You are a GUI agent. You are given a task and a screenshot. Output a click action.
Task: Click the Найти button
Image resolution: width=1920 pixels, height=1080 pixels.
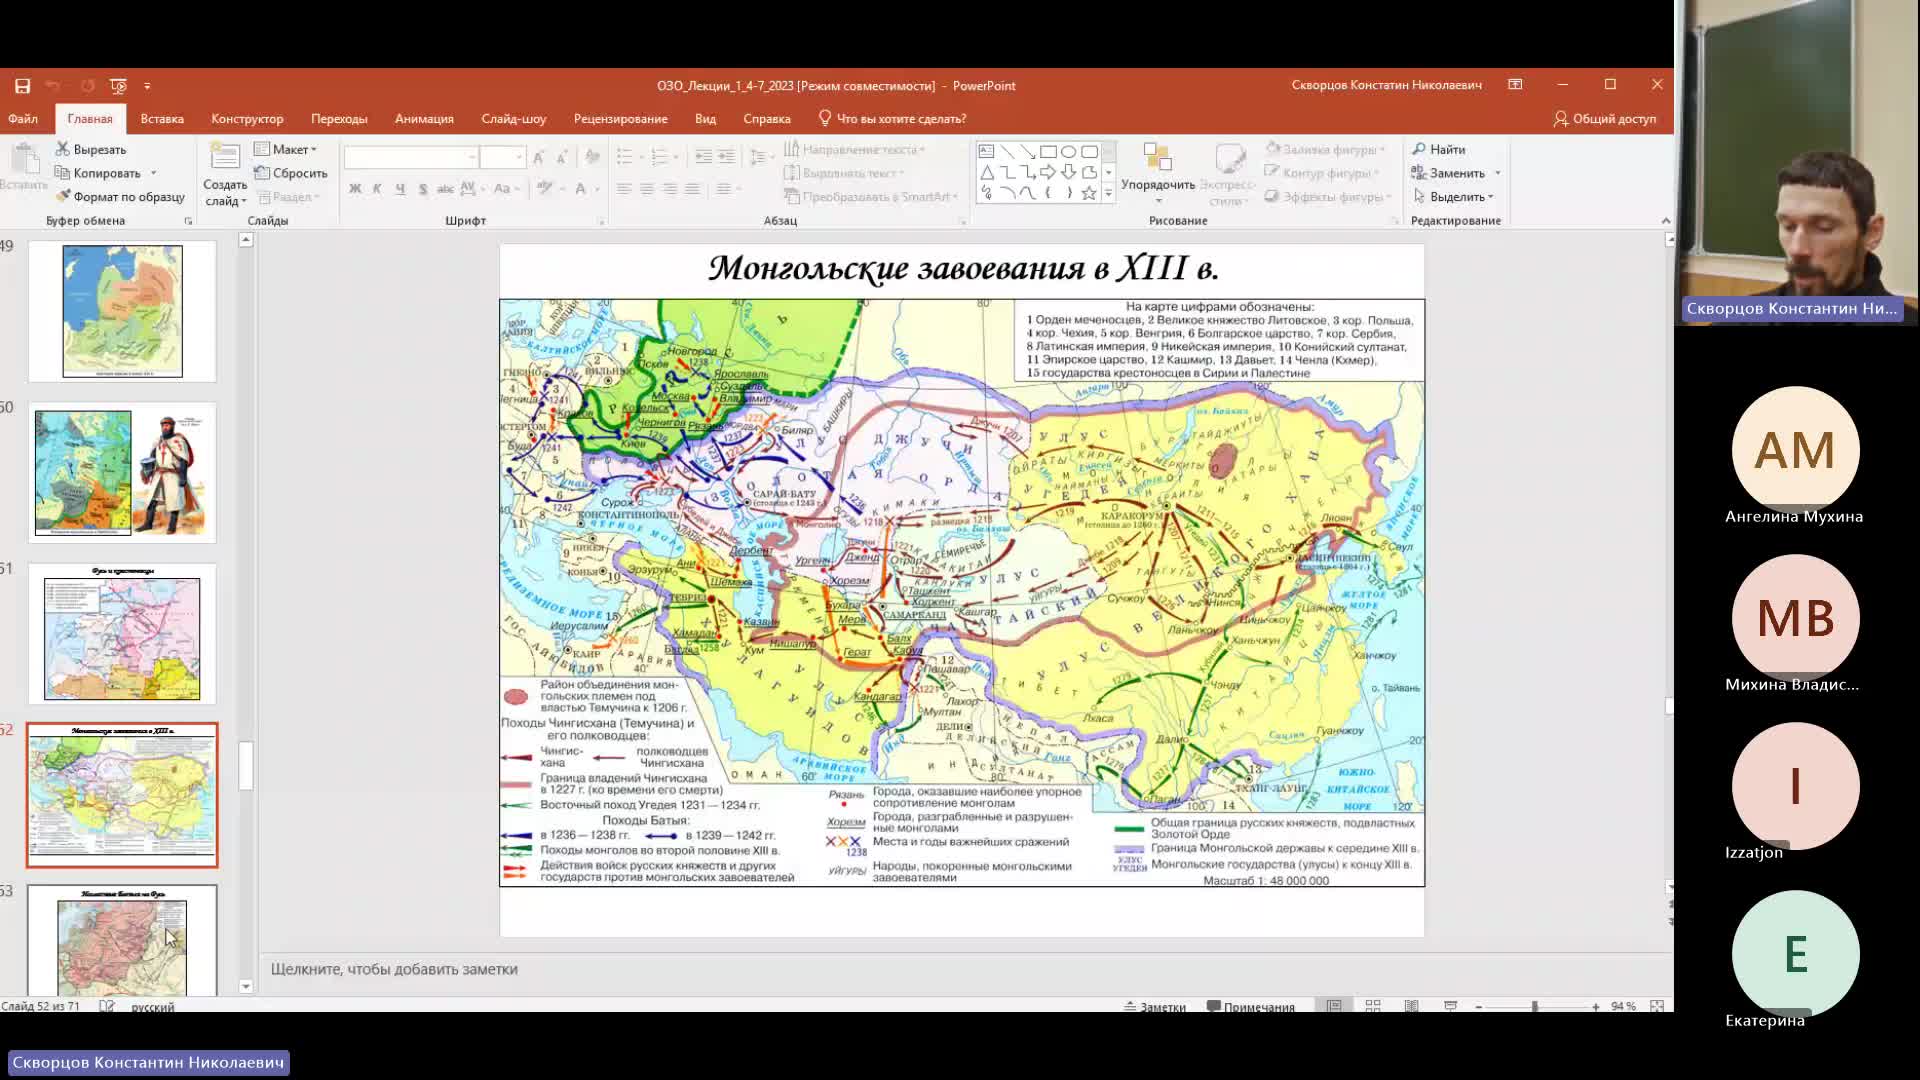point(1439,149)
